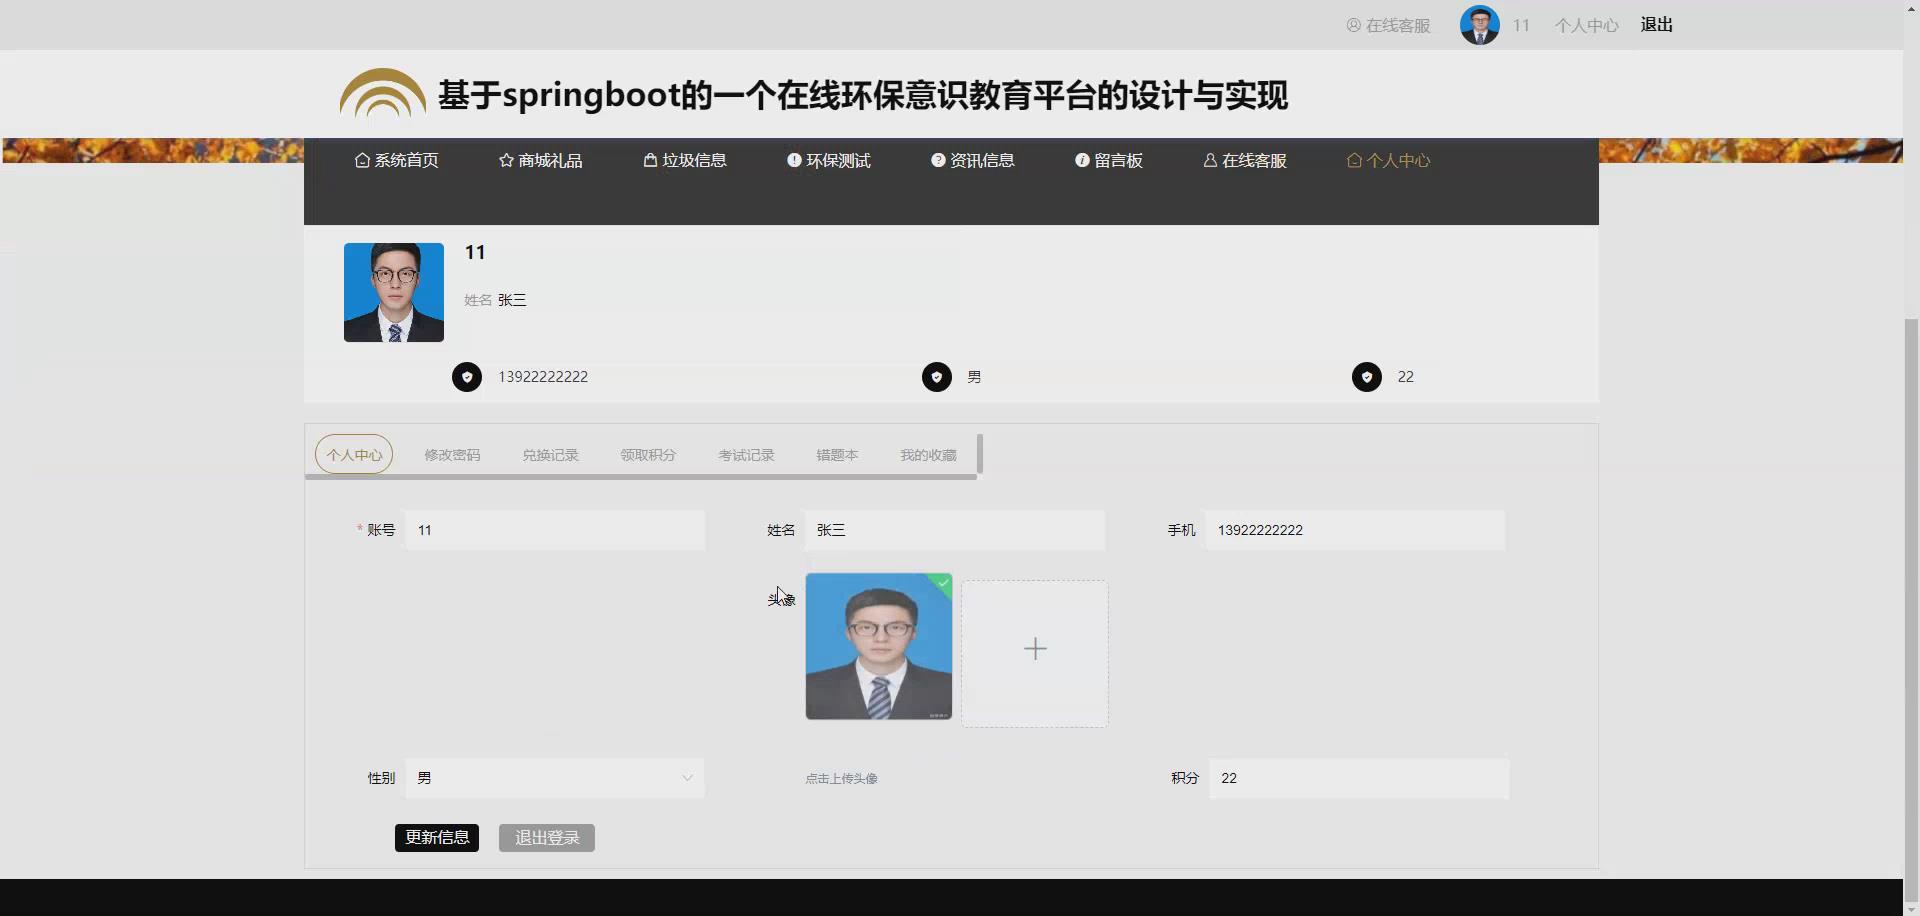1920x916 pixels.
Task: Click the 在线客服 icon in top bar
Action: pyautogui.click(x=1354, y=25)
